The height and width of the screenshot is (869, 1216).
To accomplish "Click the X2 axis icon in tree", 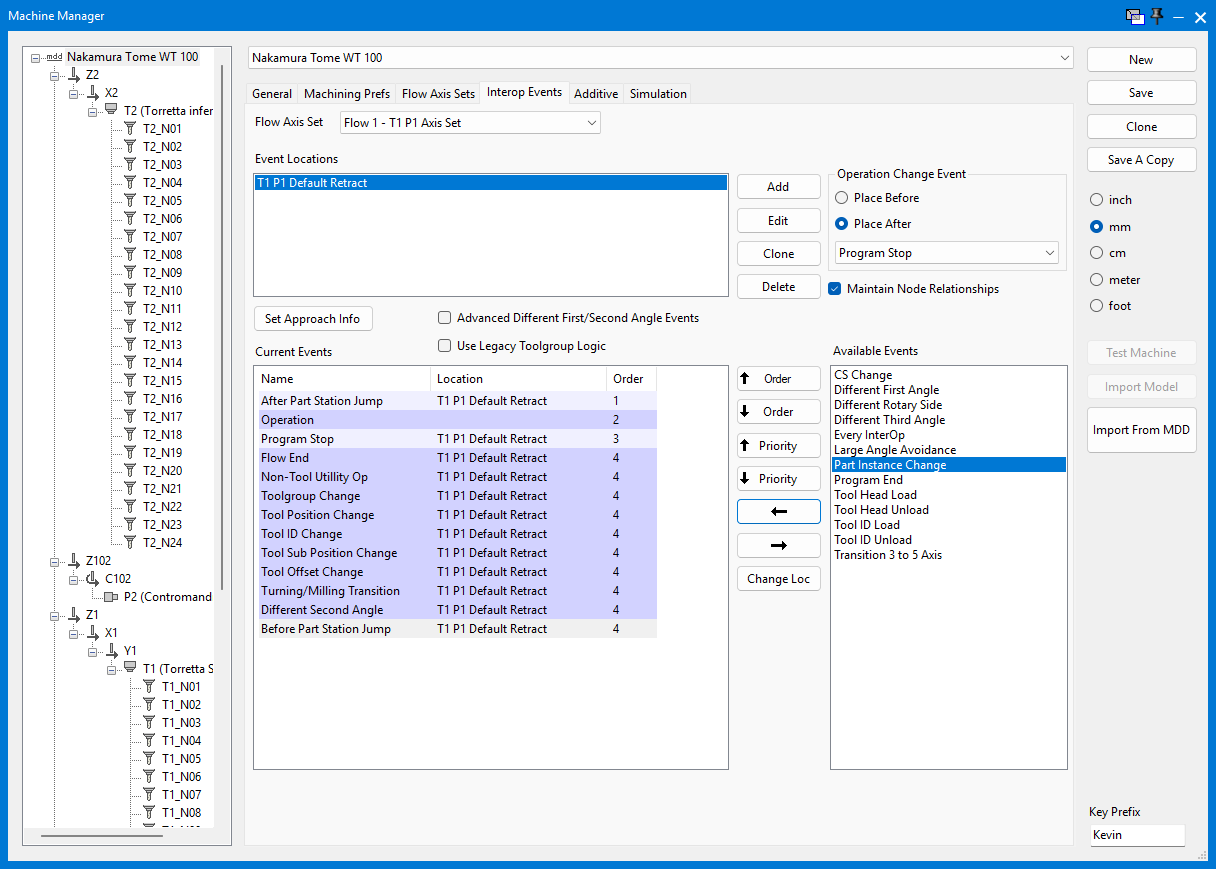I will pyautogui.click(x=92, y=93).
